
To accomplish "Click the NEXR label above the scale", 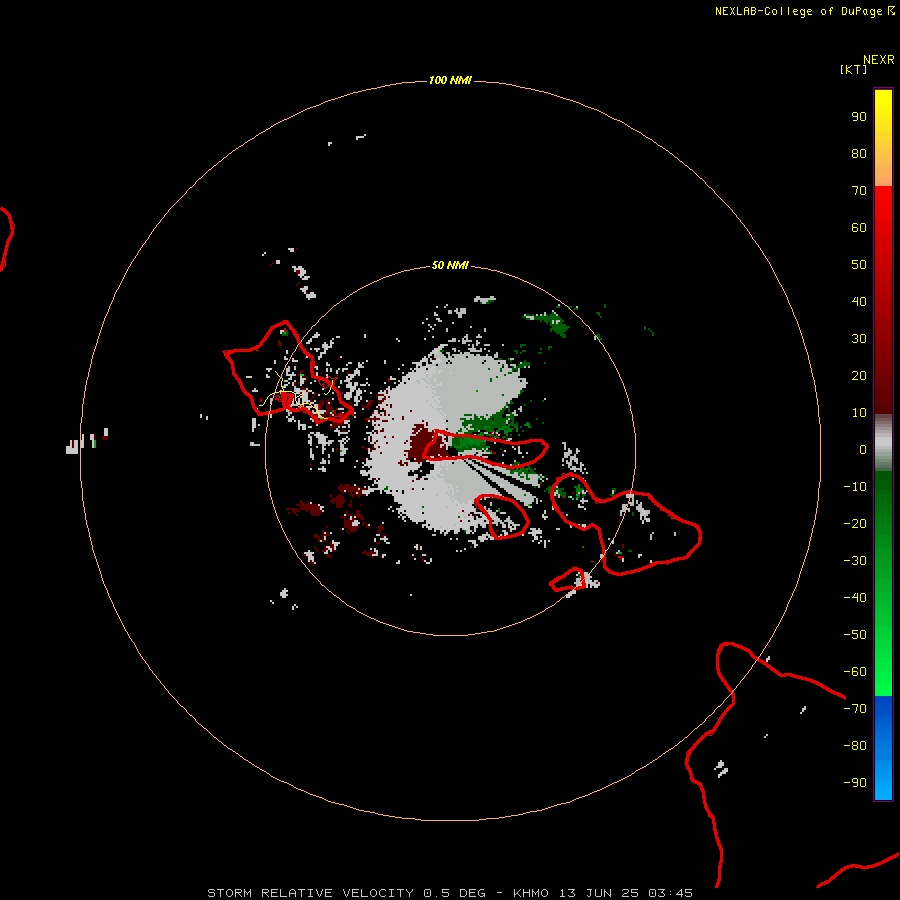I will [879, 60].
